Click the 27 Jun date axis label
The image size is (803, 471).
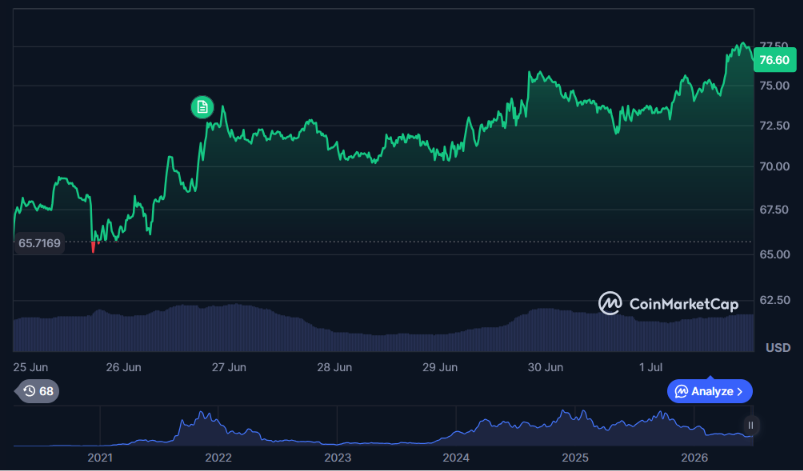pyautogui.click(x=229, y=367)
